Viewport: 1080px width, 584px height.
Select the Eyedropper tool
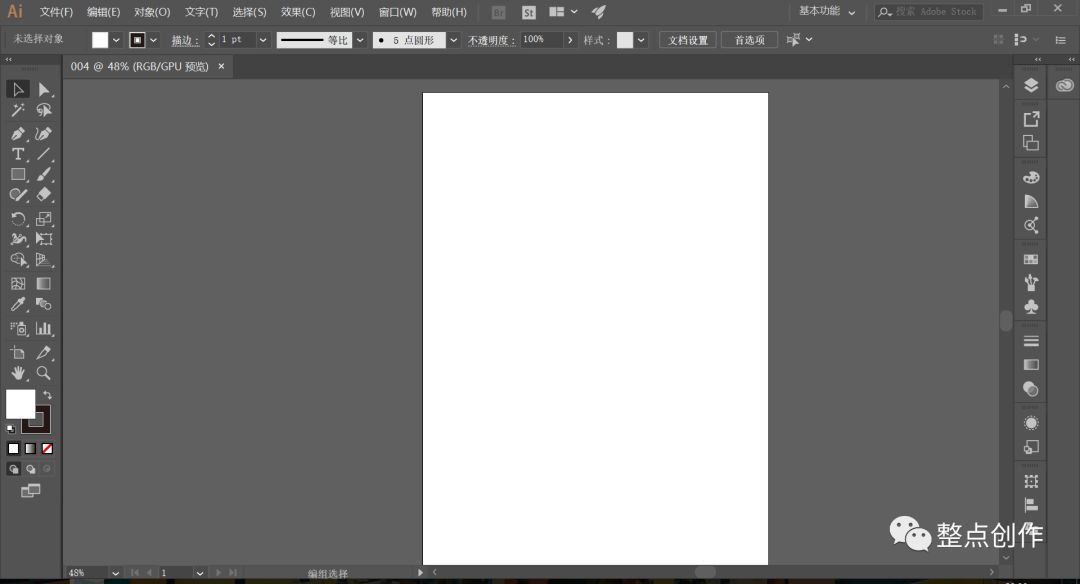pyautogui.click(x=18, y=304)
